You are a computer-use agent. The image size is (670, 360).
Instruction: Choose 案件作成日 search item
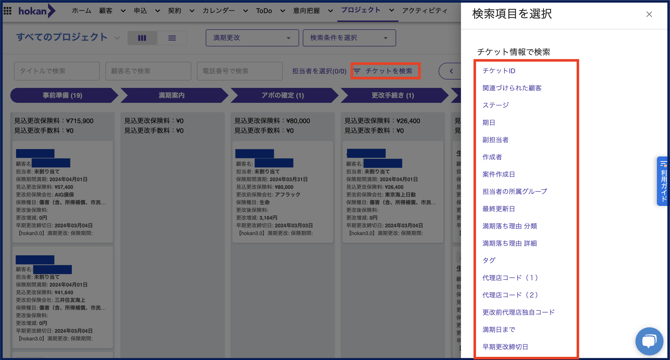click(x=499, y=174)
